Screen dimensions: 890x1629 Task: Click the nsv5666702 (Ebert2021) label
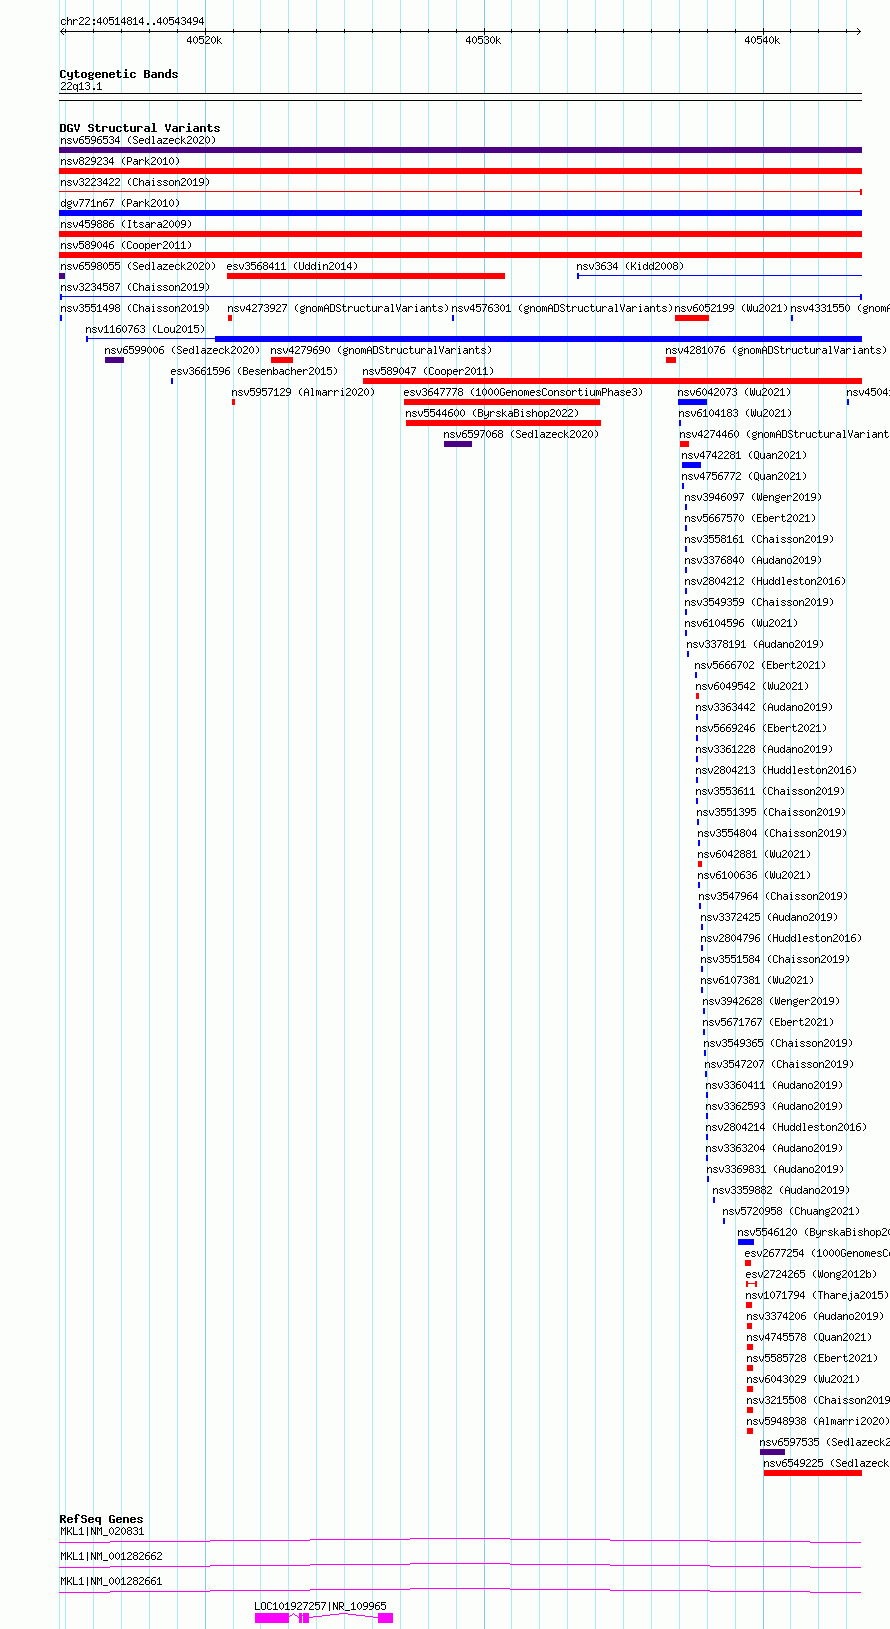(x=760, y=665)
